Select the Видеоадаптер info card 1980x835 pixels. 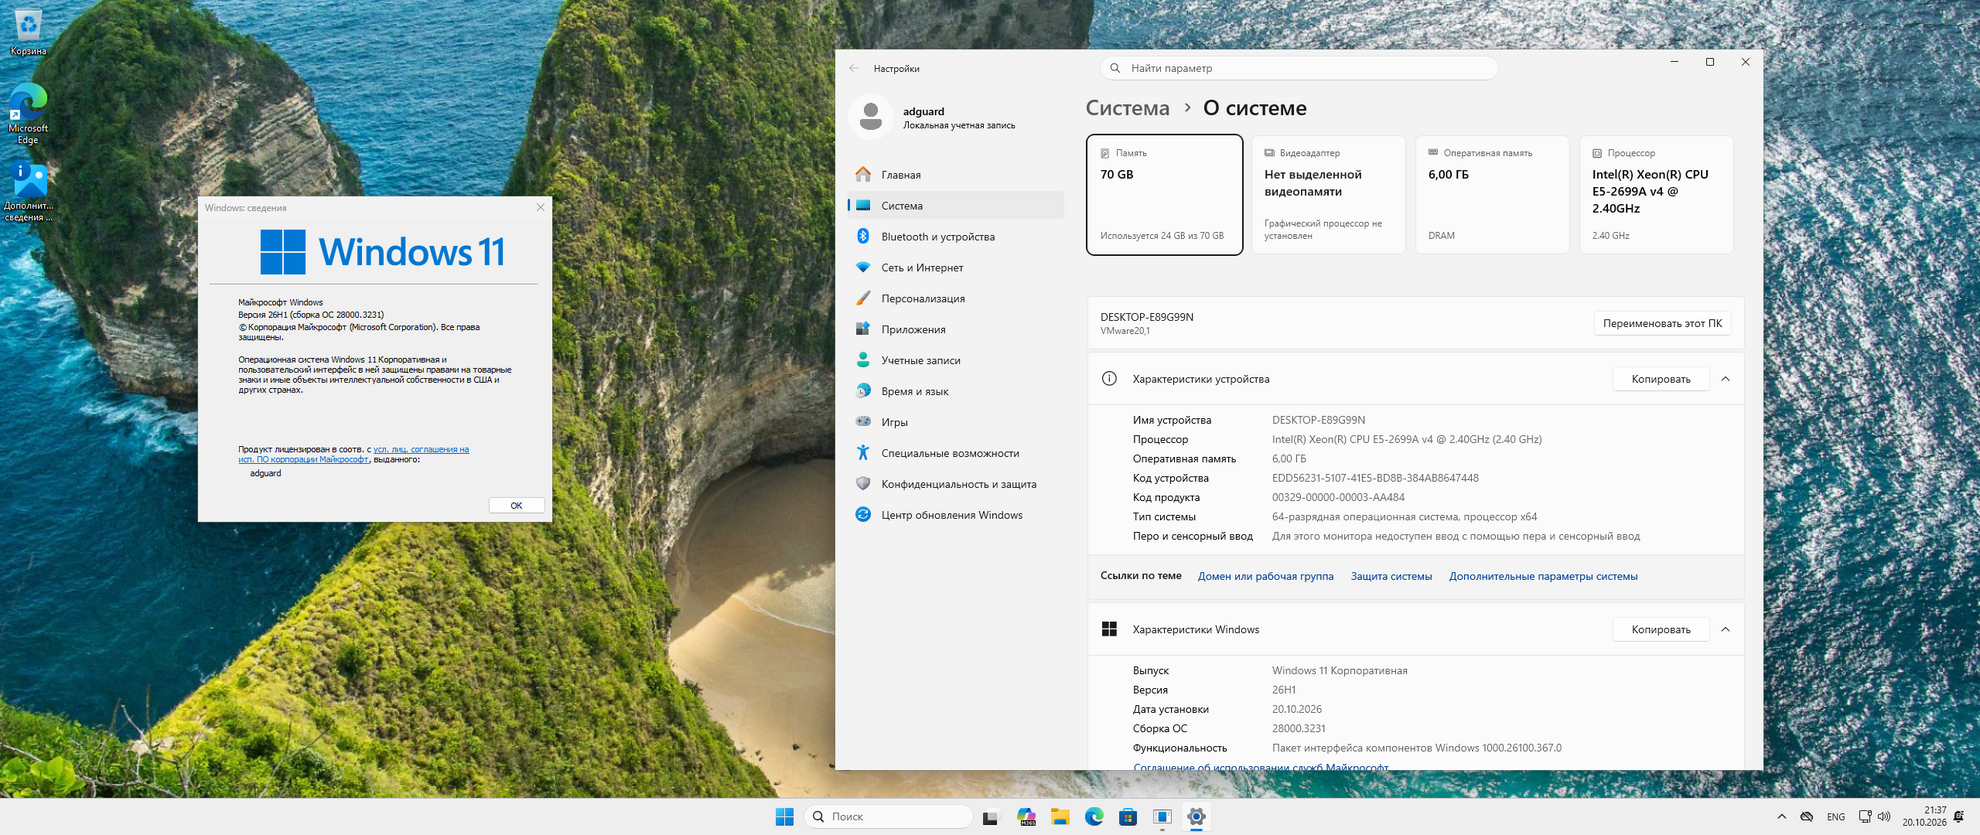coord(1328,195)
